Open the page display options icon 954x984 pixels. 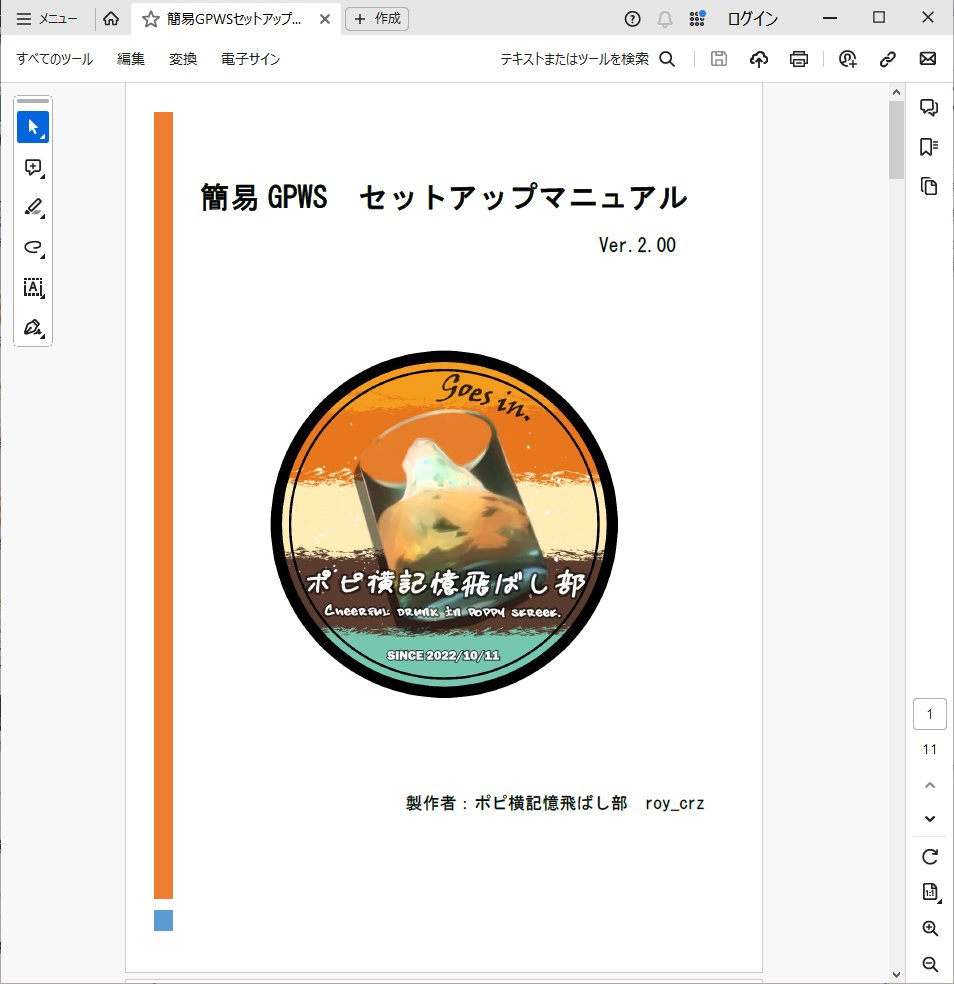tap(931, 892)
